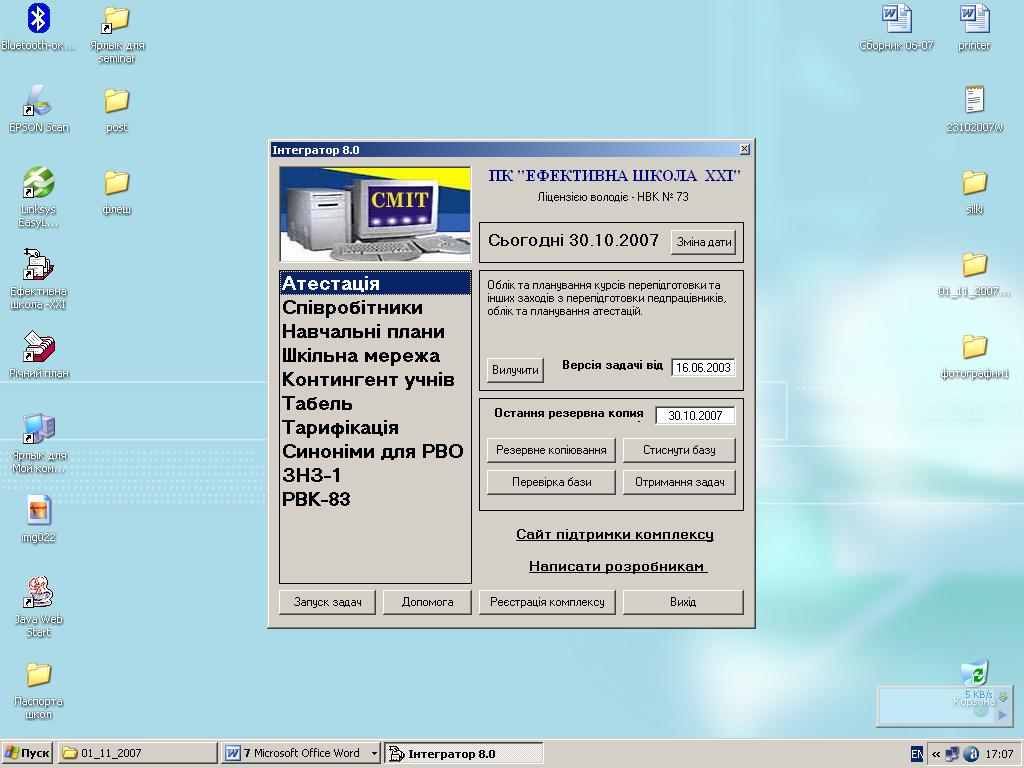
Task: Select Атестація in the task list
Action: 375,283
